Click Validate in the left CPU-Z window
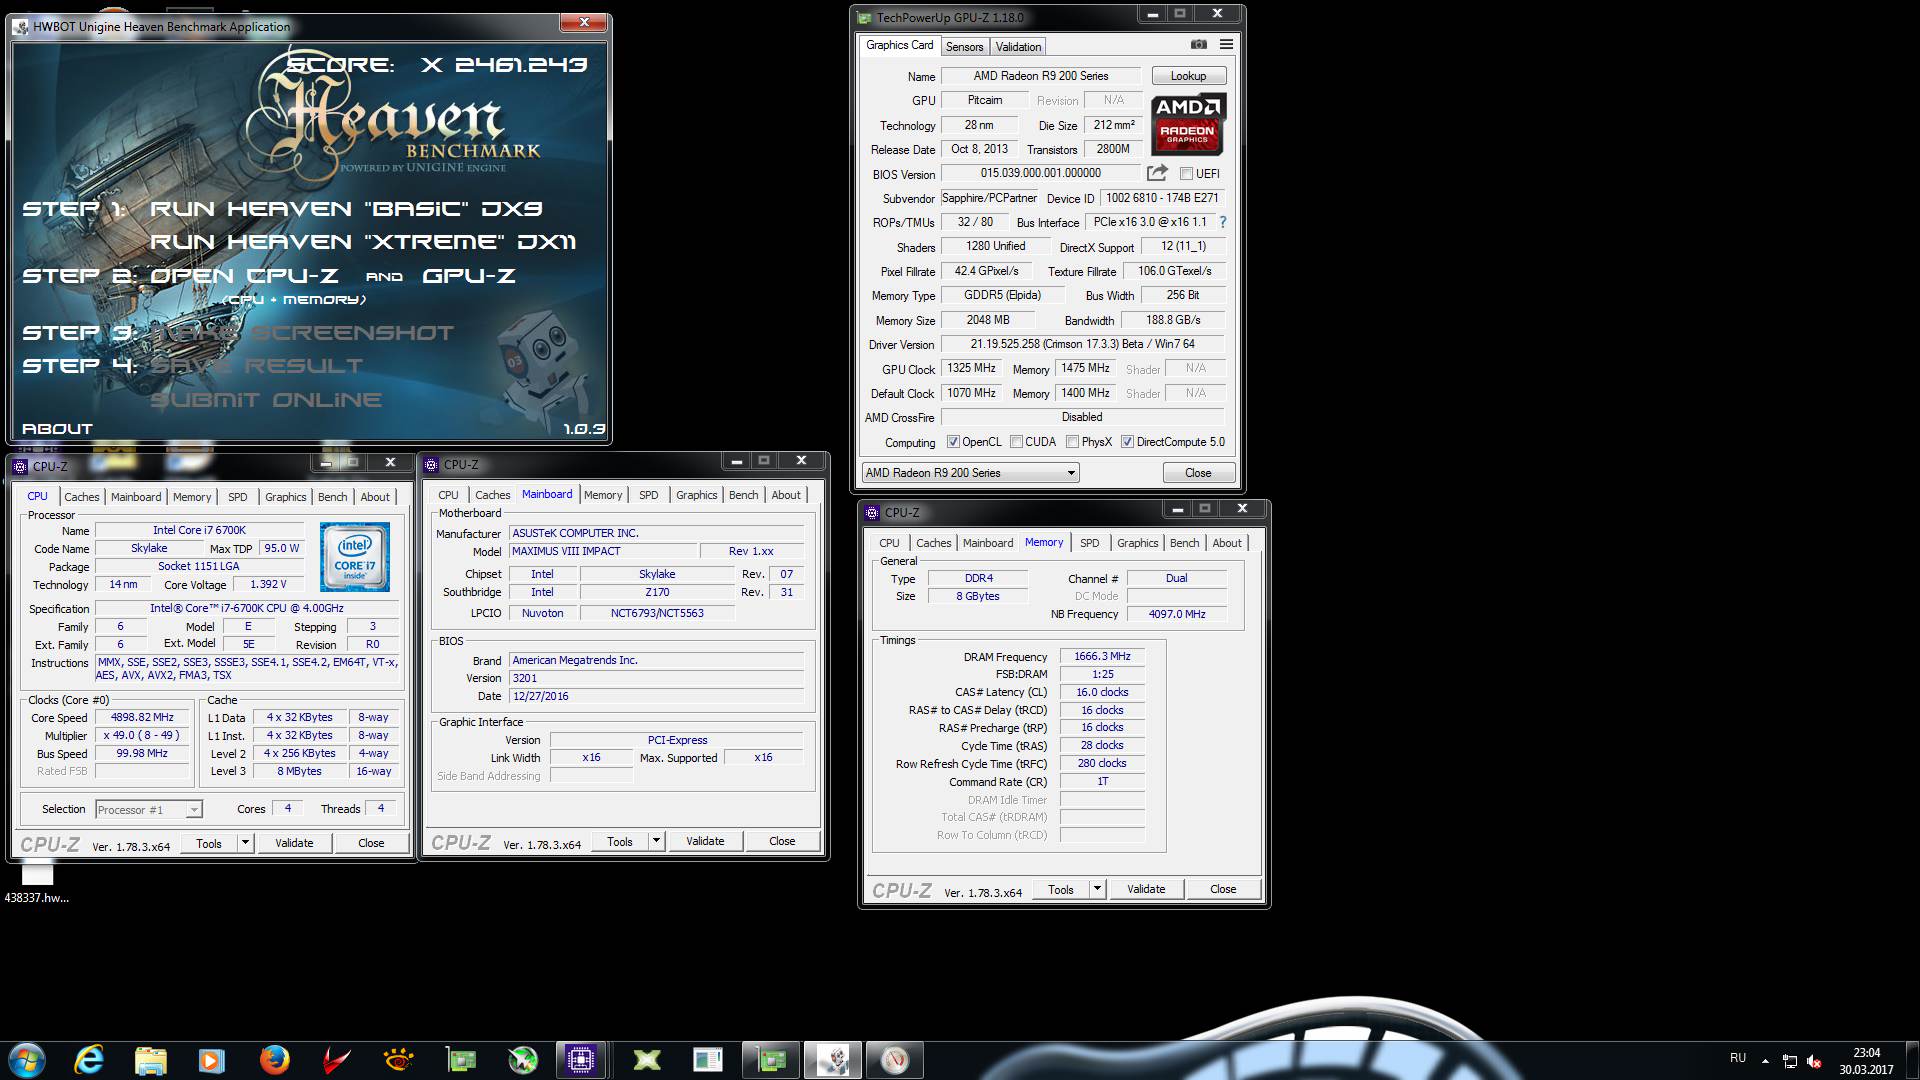The height and width of the screenshot is (1080, 1920). (x=294, y=843)
